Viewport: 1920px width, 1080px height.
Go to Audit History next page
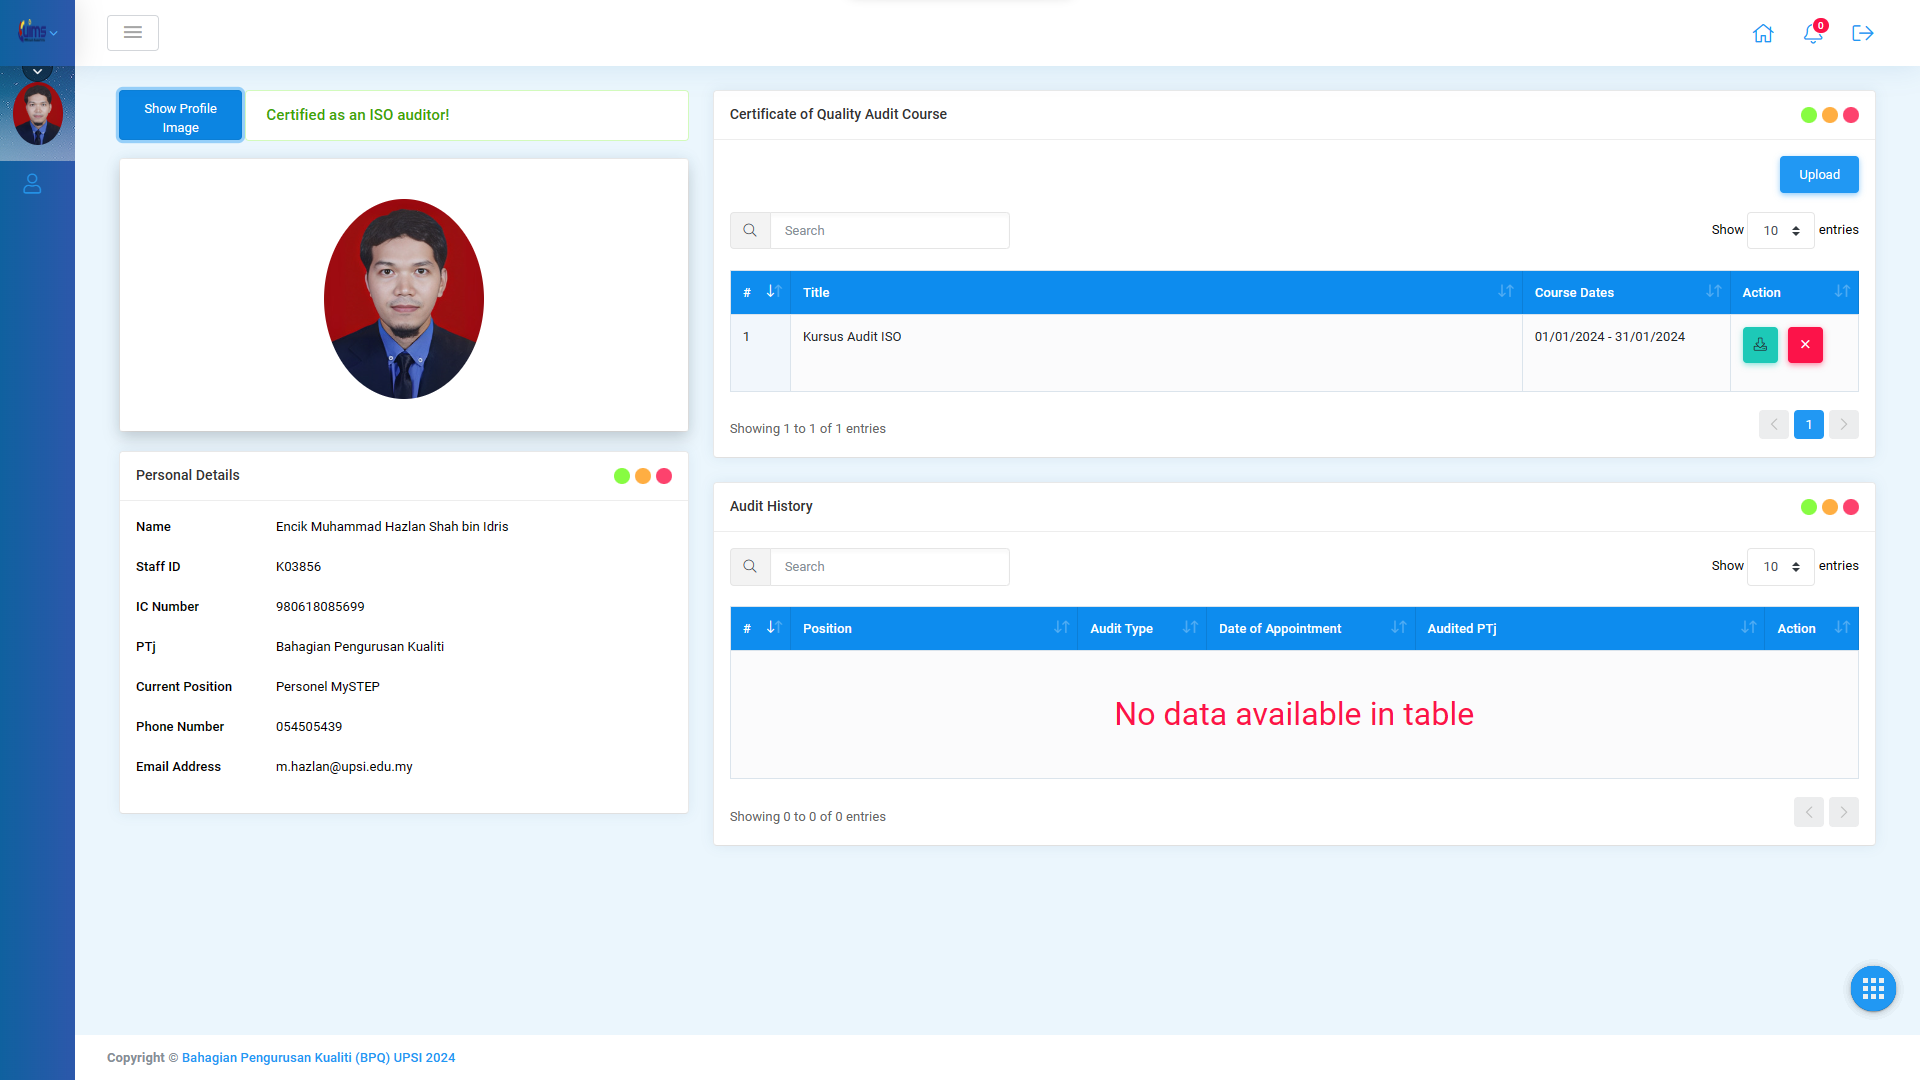(1844, 812)
